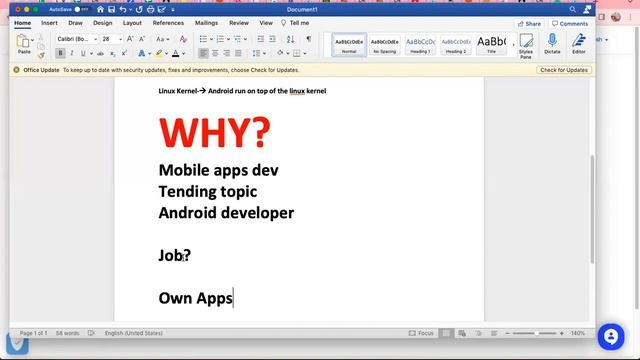Open the borders dropdown
Image resolution: width=640 pixels, height=360 pixels.
[304, 53]
